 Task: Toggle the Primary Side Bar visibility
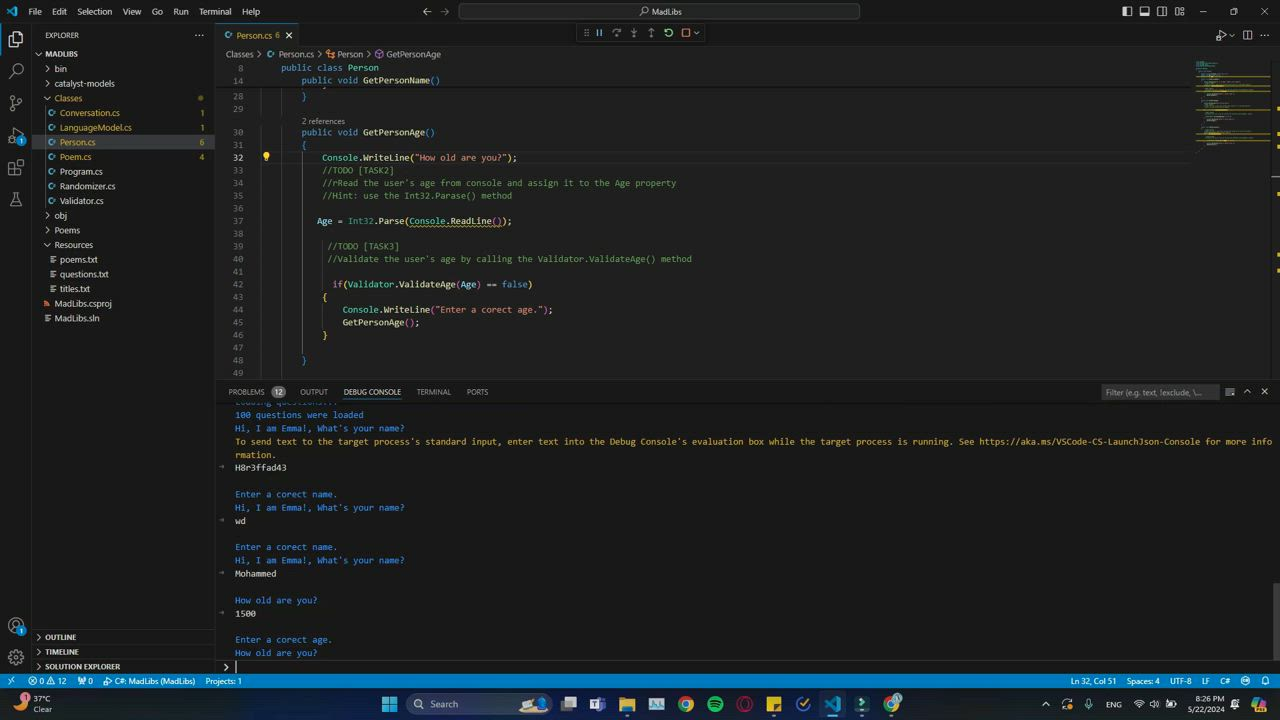pyautogui.click(x=1127, y=12)
